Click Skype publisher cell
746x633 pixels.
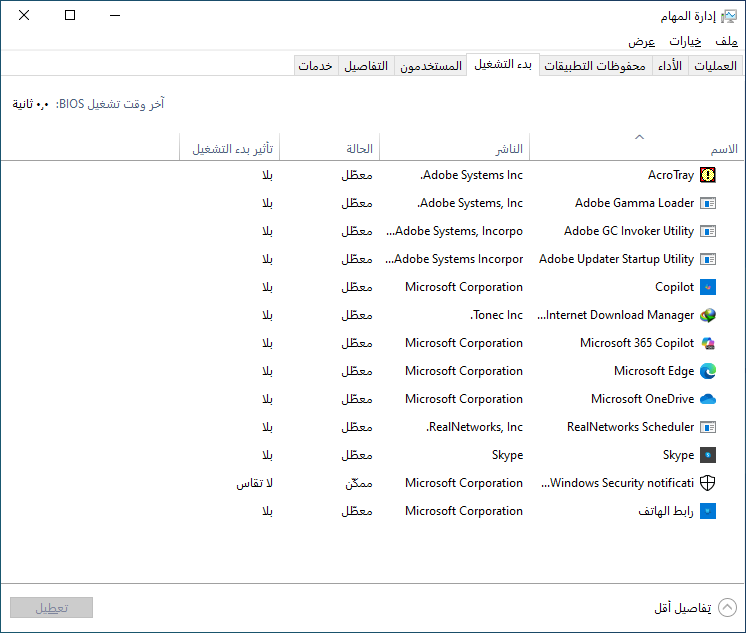507,455
